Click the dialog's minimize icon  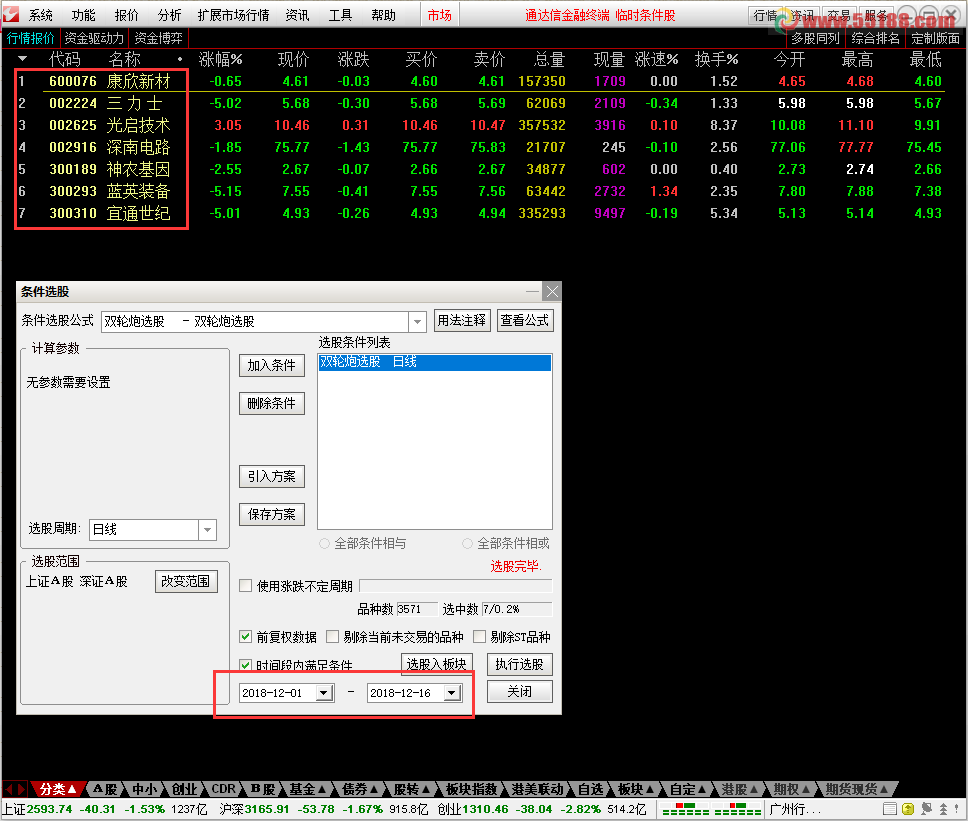(x=533, y=291)
